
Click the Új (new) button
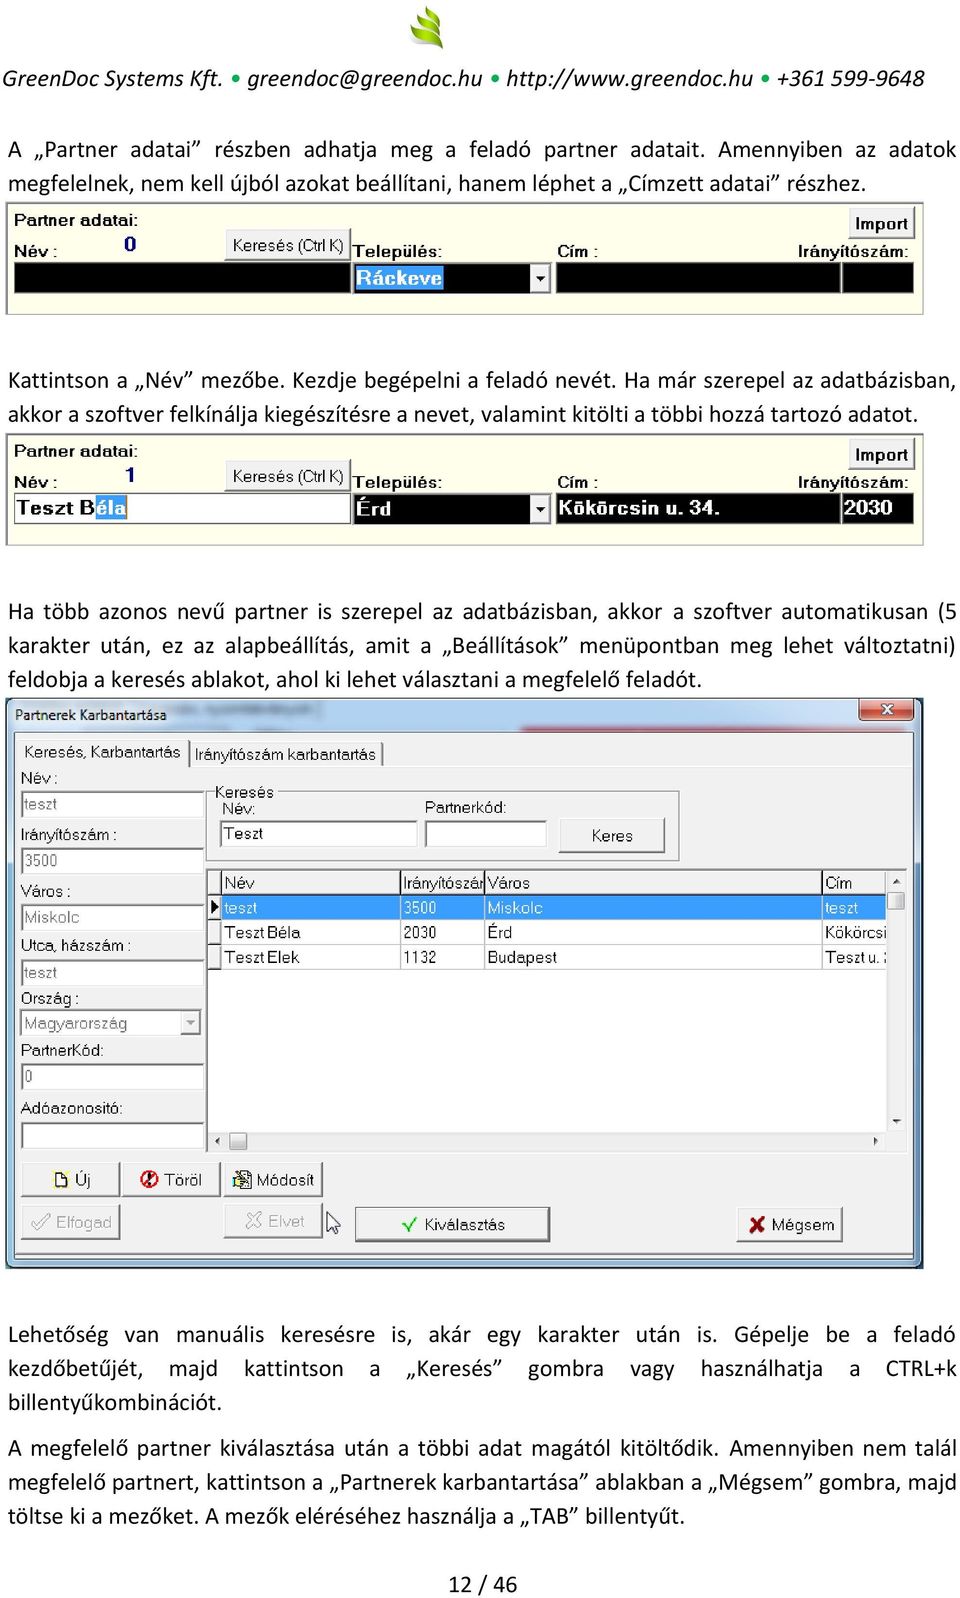[71, 1180]
